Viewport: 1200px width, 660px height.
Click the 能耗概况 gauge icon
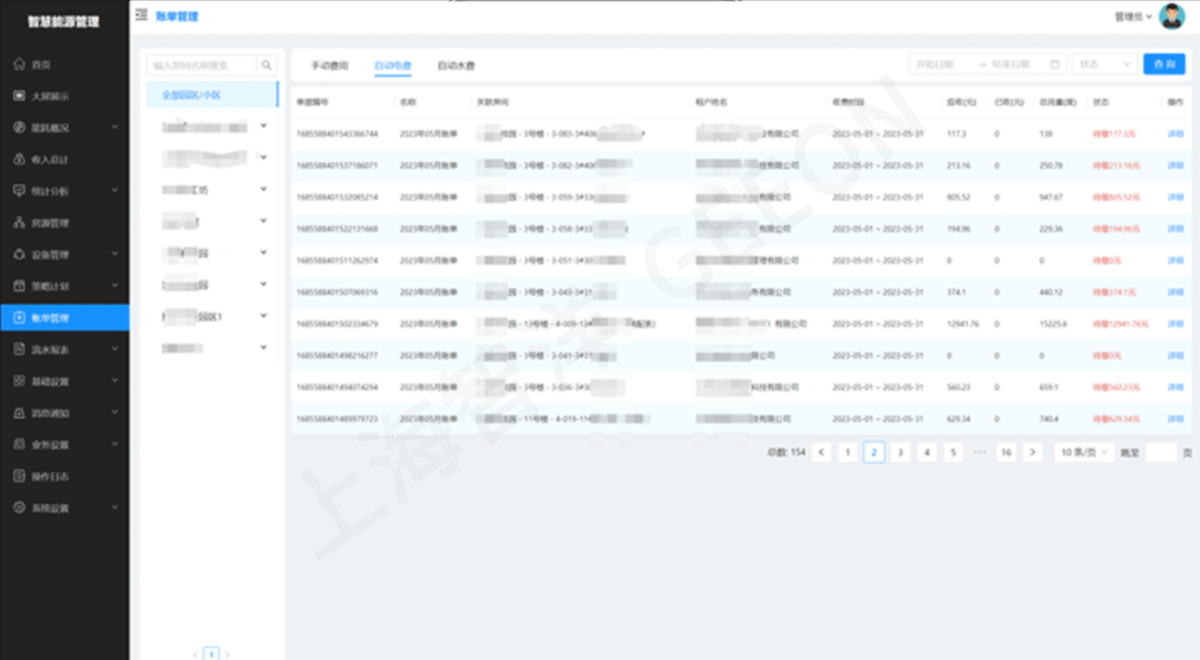coord(19,128)
